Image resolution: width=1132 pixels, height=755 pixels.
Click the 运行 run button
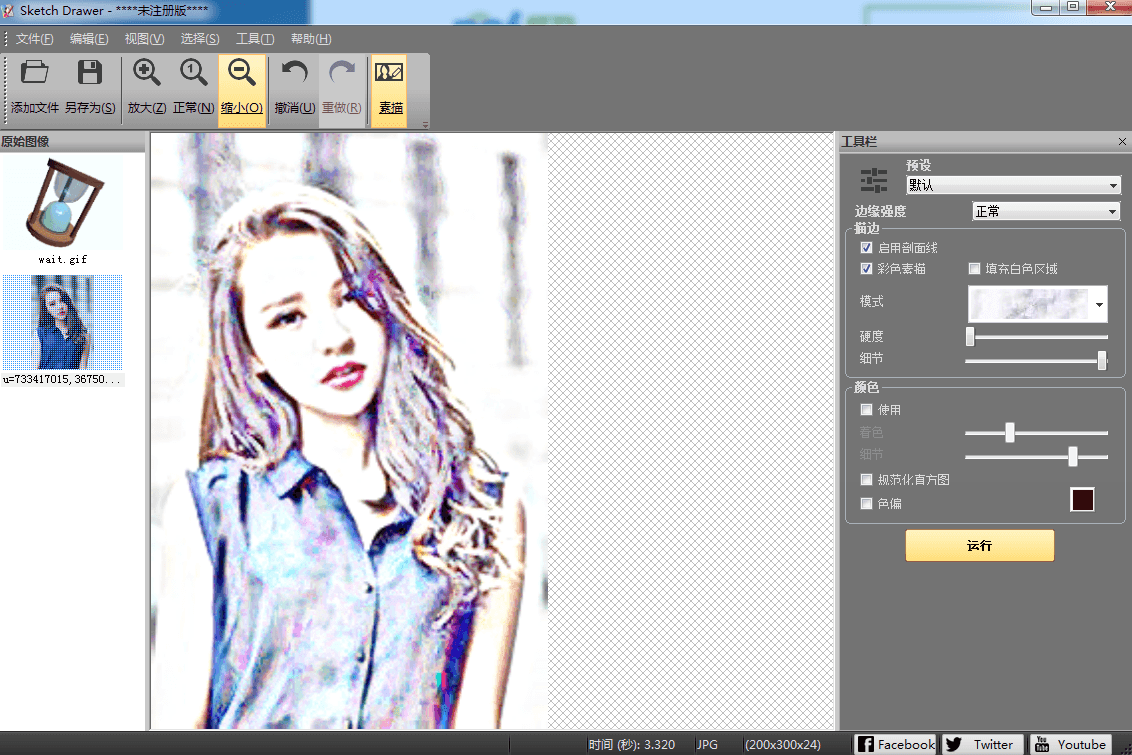pyautogui.click(x=980, y=546)
